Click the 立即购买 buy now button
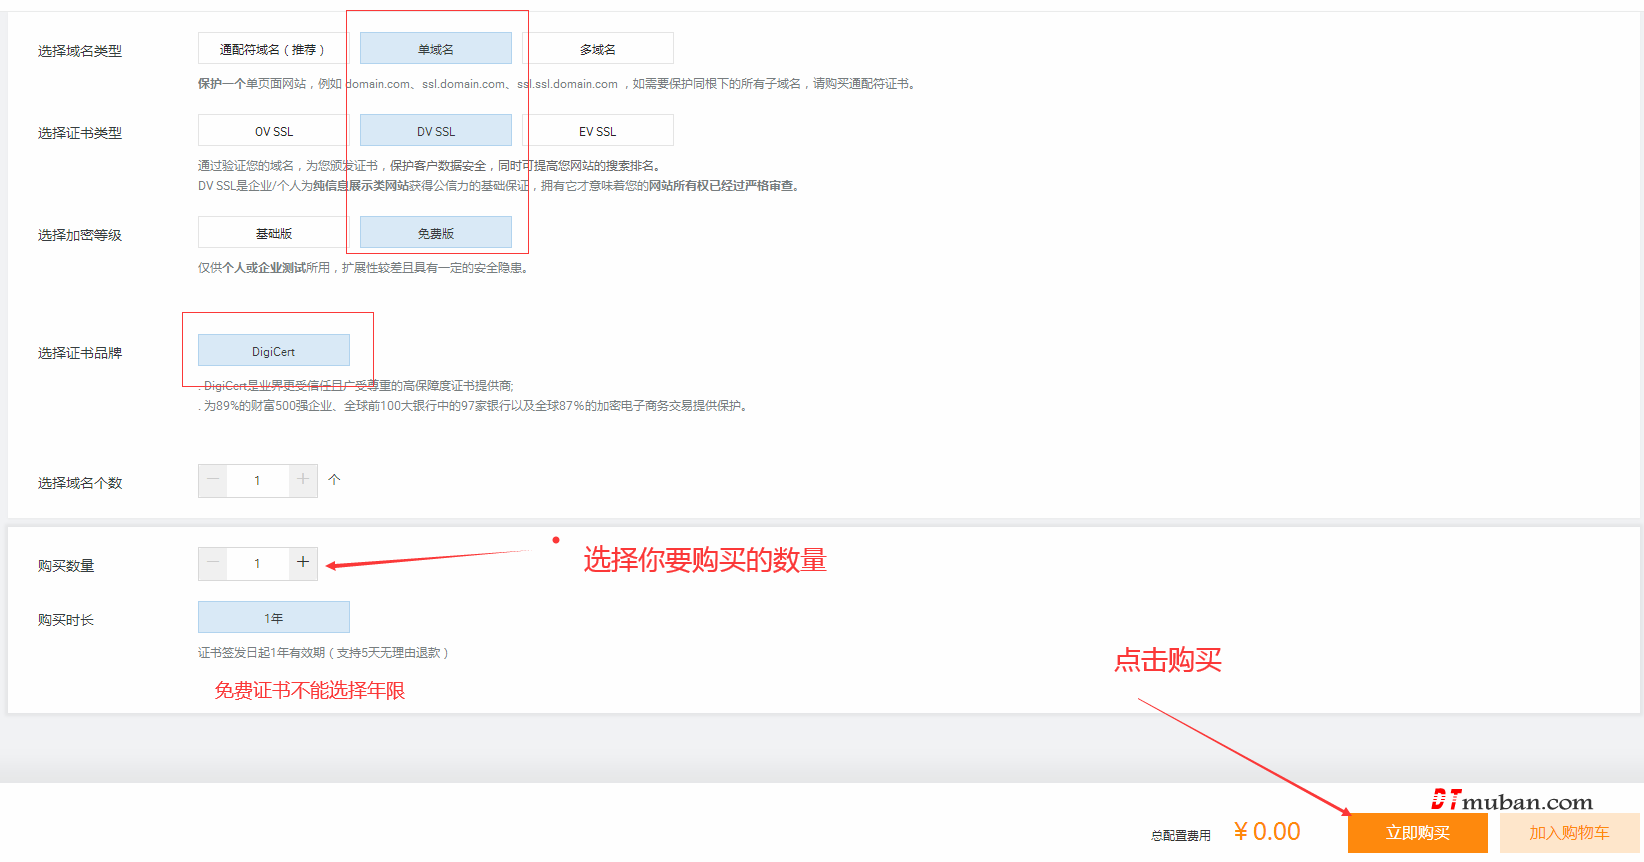1644x862 pixels. (x=1417, y=833)
